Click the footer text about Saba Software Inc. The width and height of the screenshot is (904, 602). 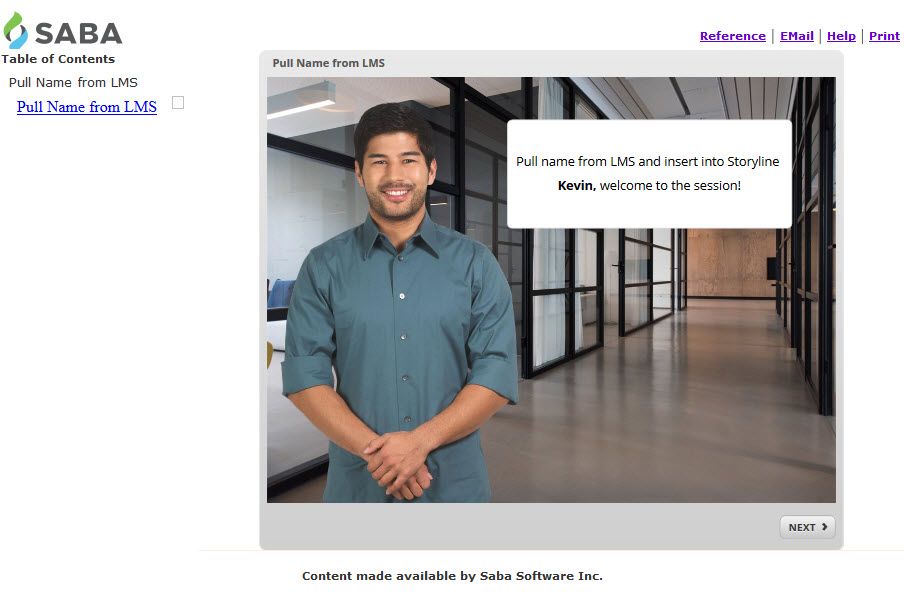[x=452, y=575]
